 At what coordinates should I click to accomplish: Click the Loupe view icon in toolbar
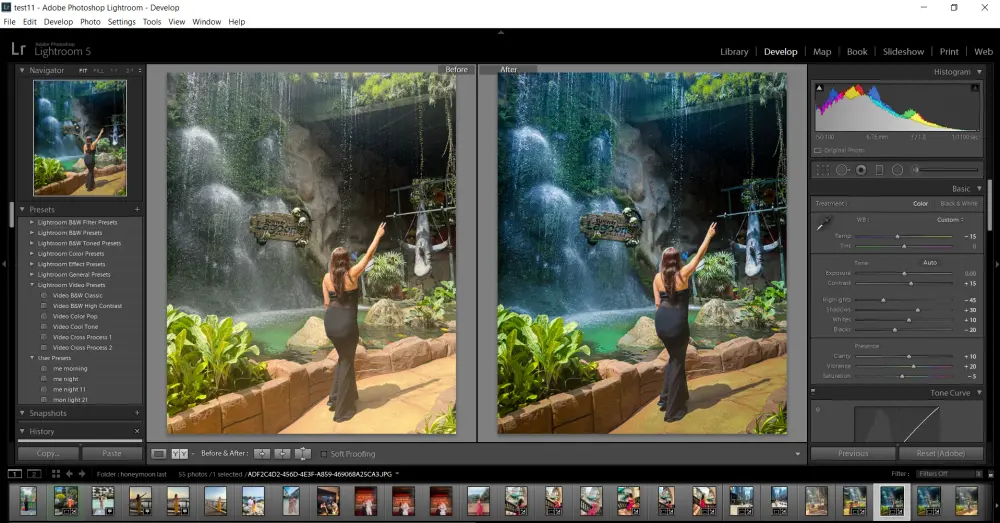[x=158, y=453]
